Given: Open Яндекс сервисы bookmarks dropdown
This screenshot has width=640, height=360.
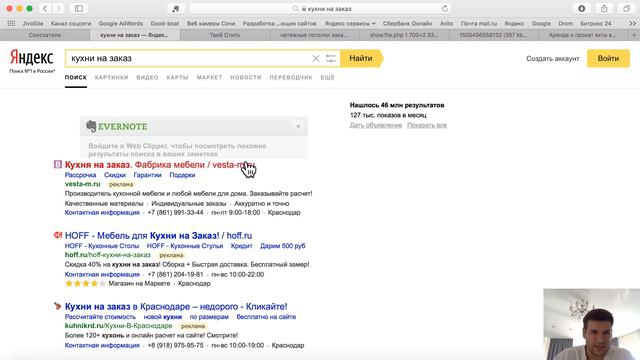Looking at the screenshot, I should [350, 24].
